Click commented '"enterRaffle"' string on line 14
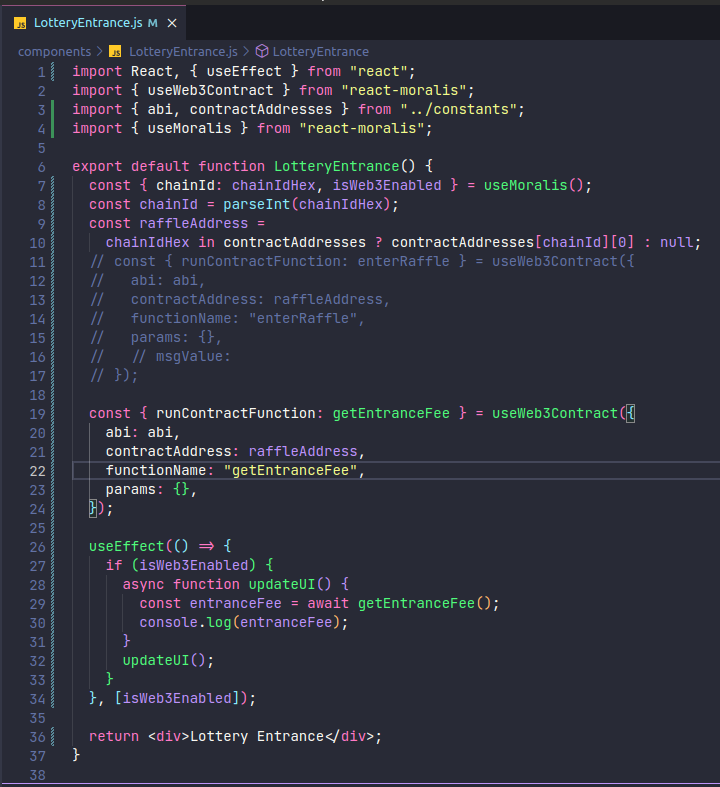This screenshot has width=720, height=787. [x=303, y=318]
